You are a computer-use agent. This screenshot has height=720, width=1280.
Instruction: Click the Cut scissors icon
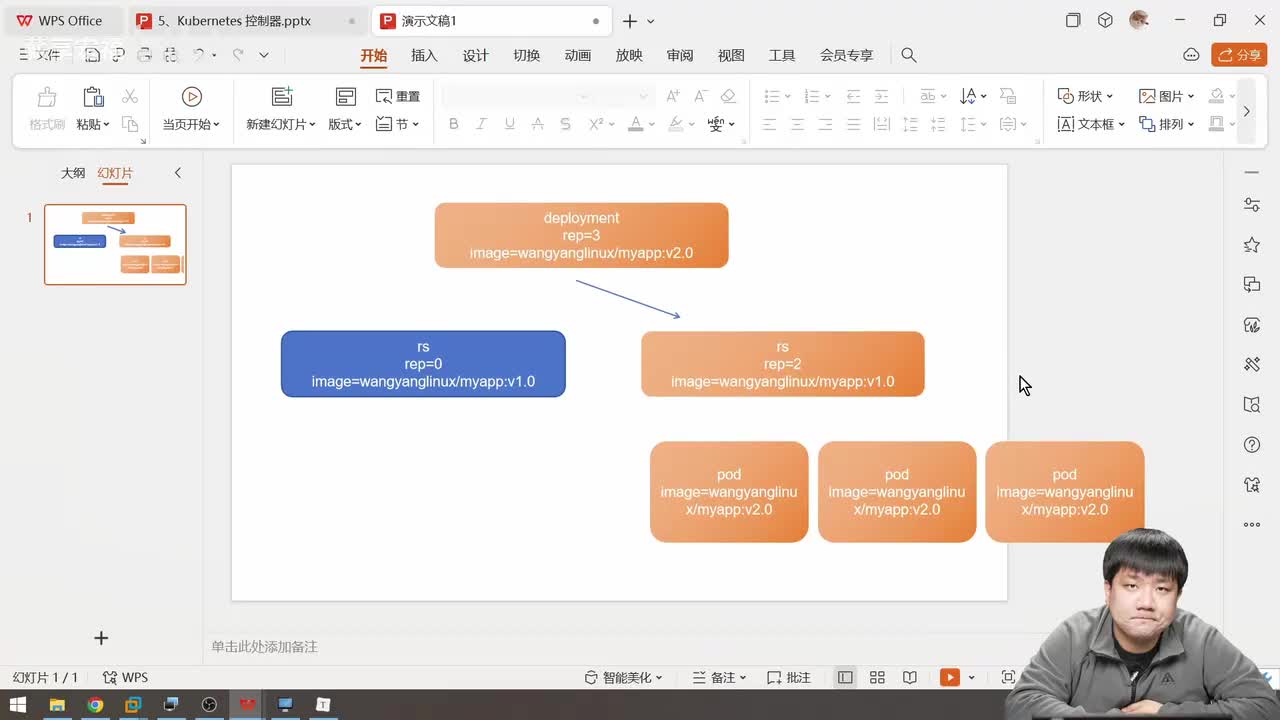coord(130,96)
